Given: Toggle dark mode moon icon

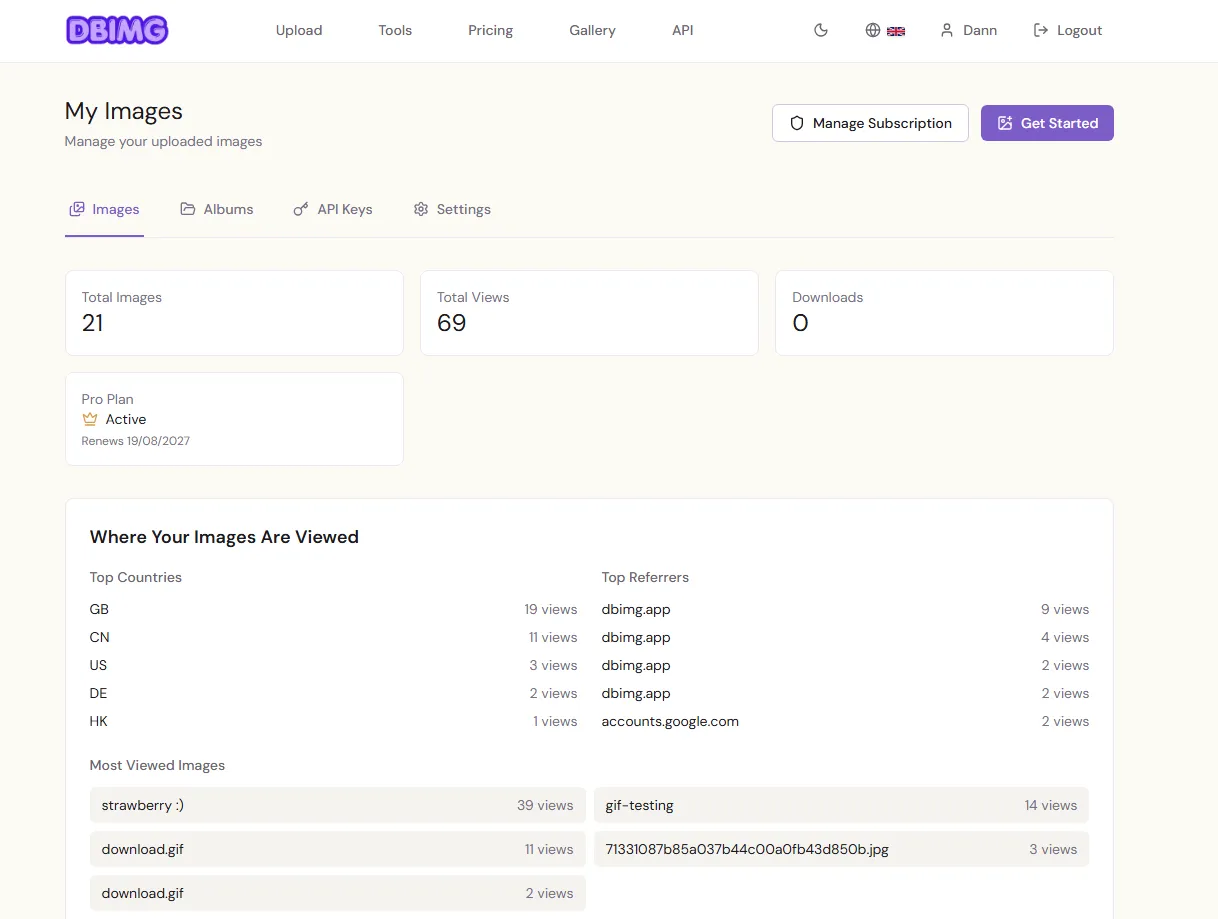Looking at the screenshot, I should click(821, 30).
